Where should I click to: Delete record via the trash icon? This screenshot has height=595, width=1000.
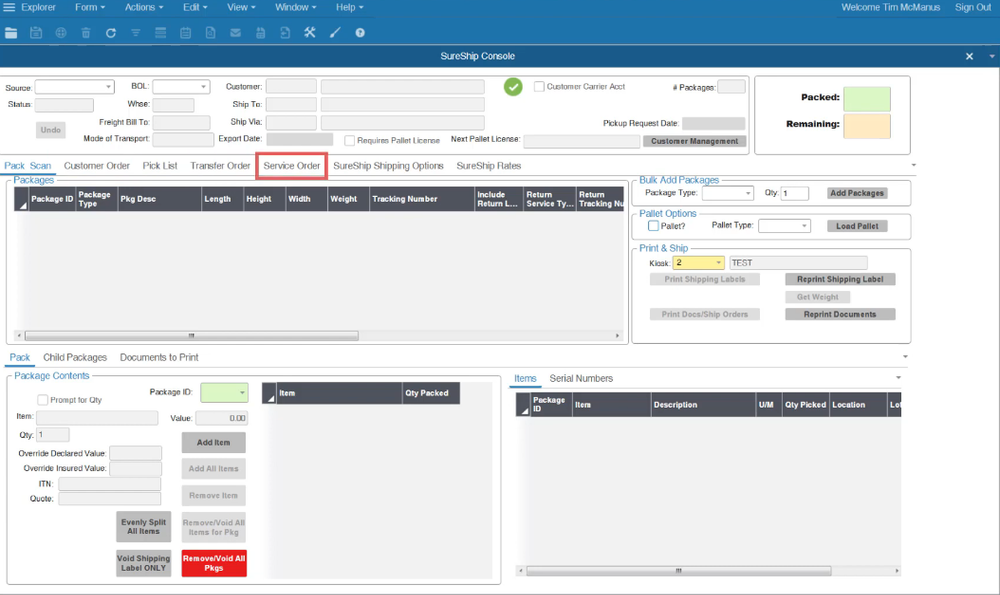[84, 32]
